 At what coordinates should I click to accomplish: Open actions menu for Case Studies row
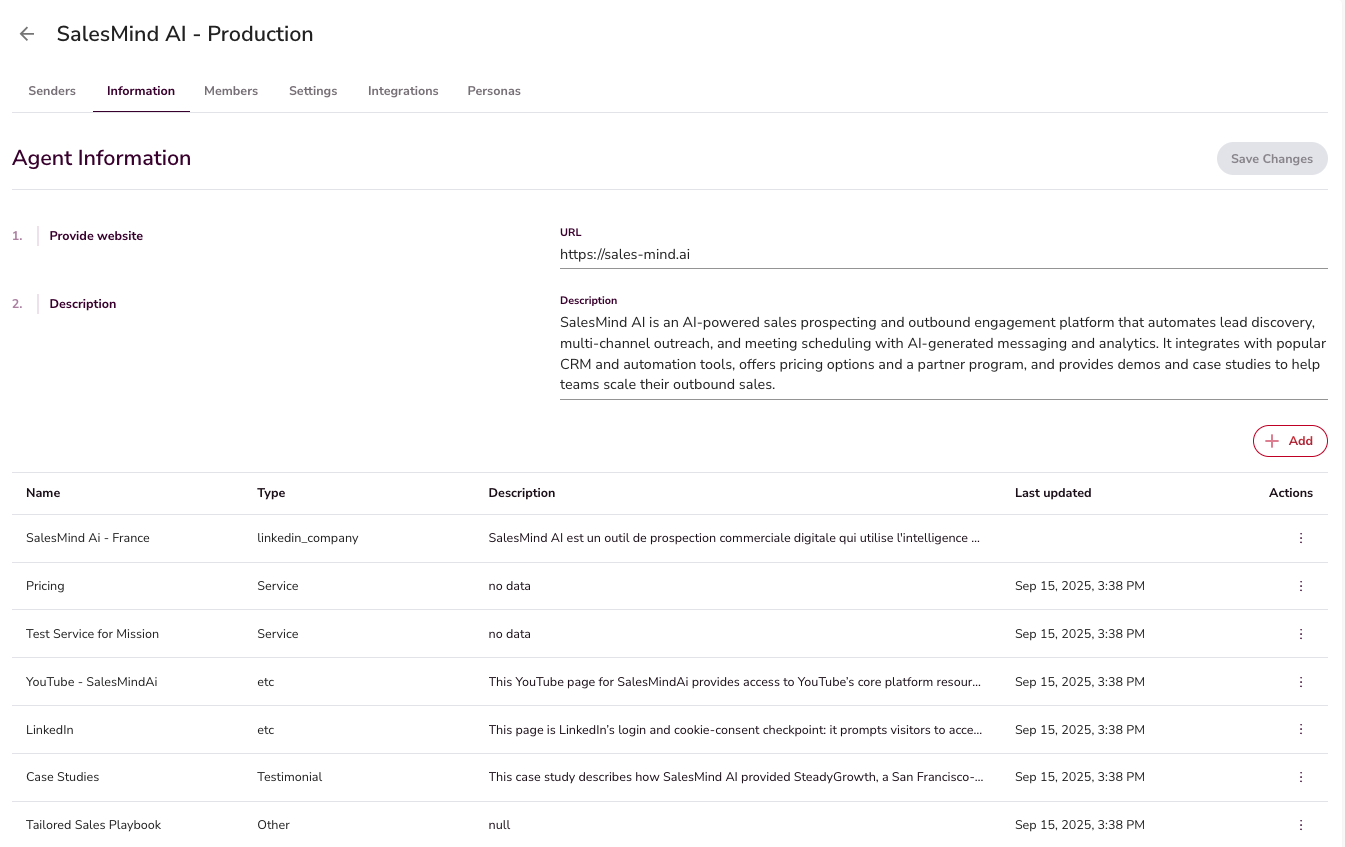click(1300, 777)
